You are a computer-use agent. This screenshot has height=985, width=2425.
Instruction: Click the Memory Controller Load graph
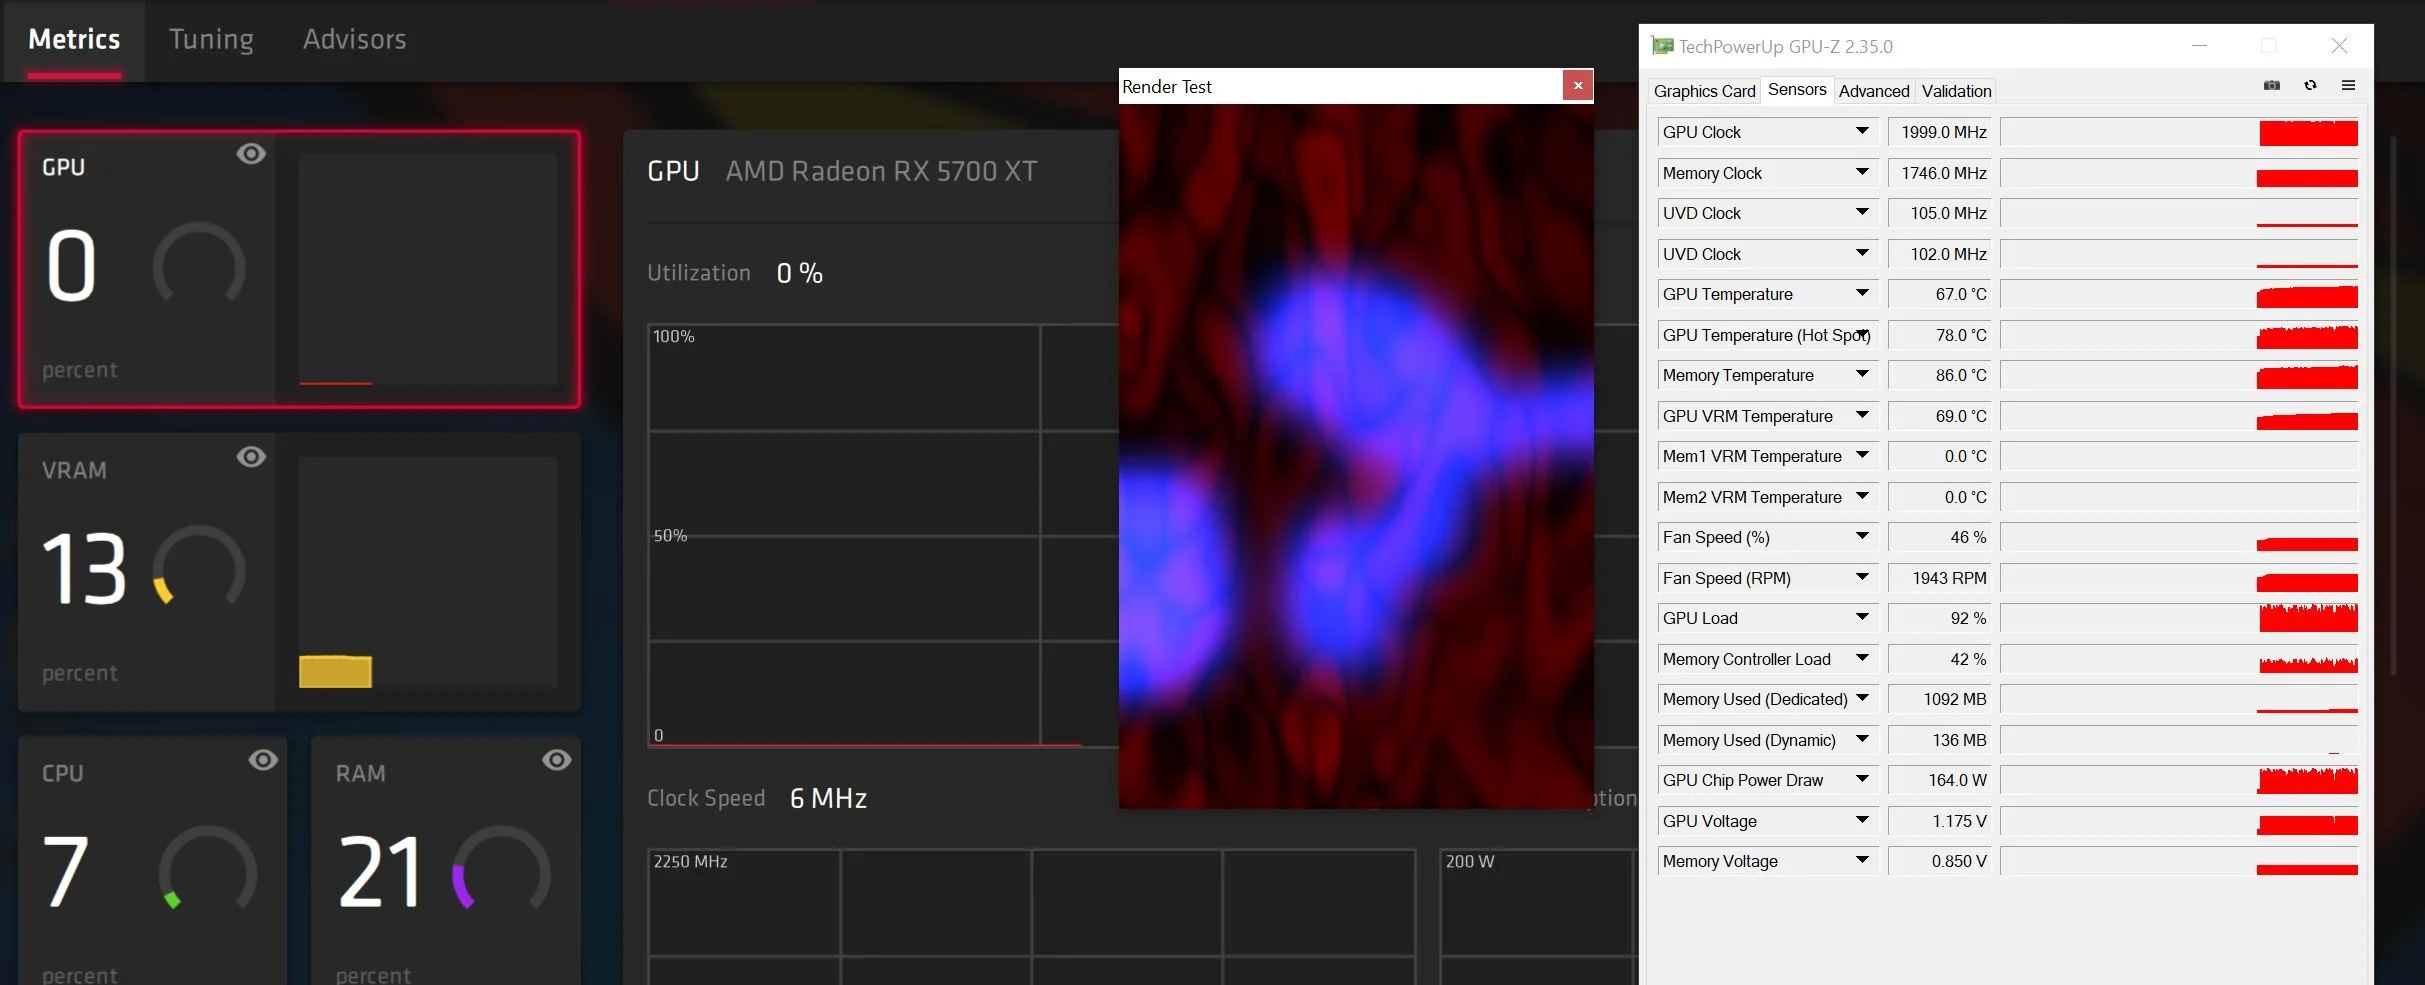2180,659
